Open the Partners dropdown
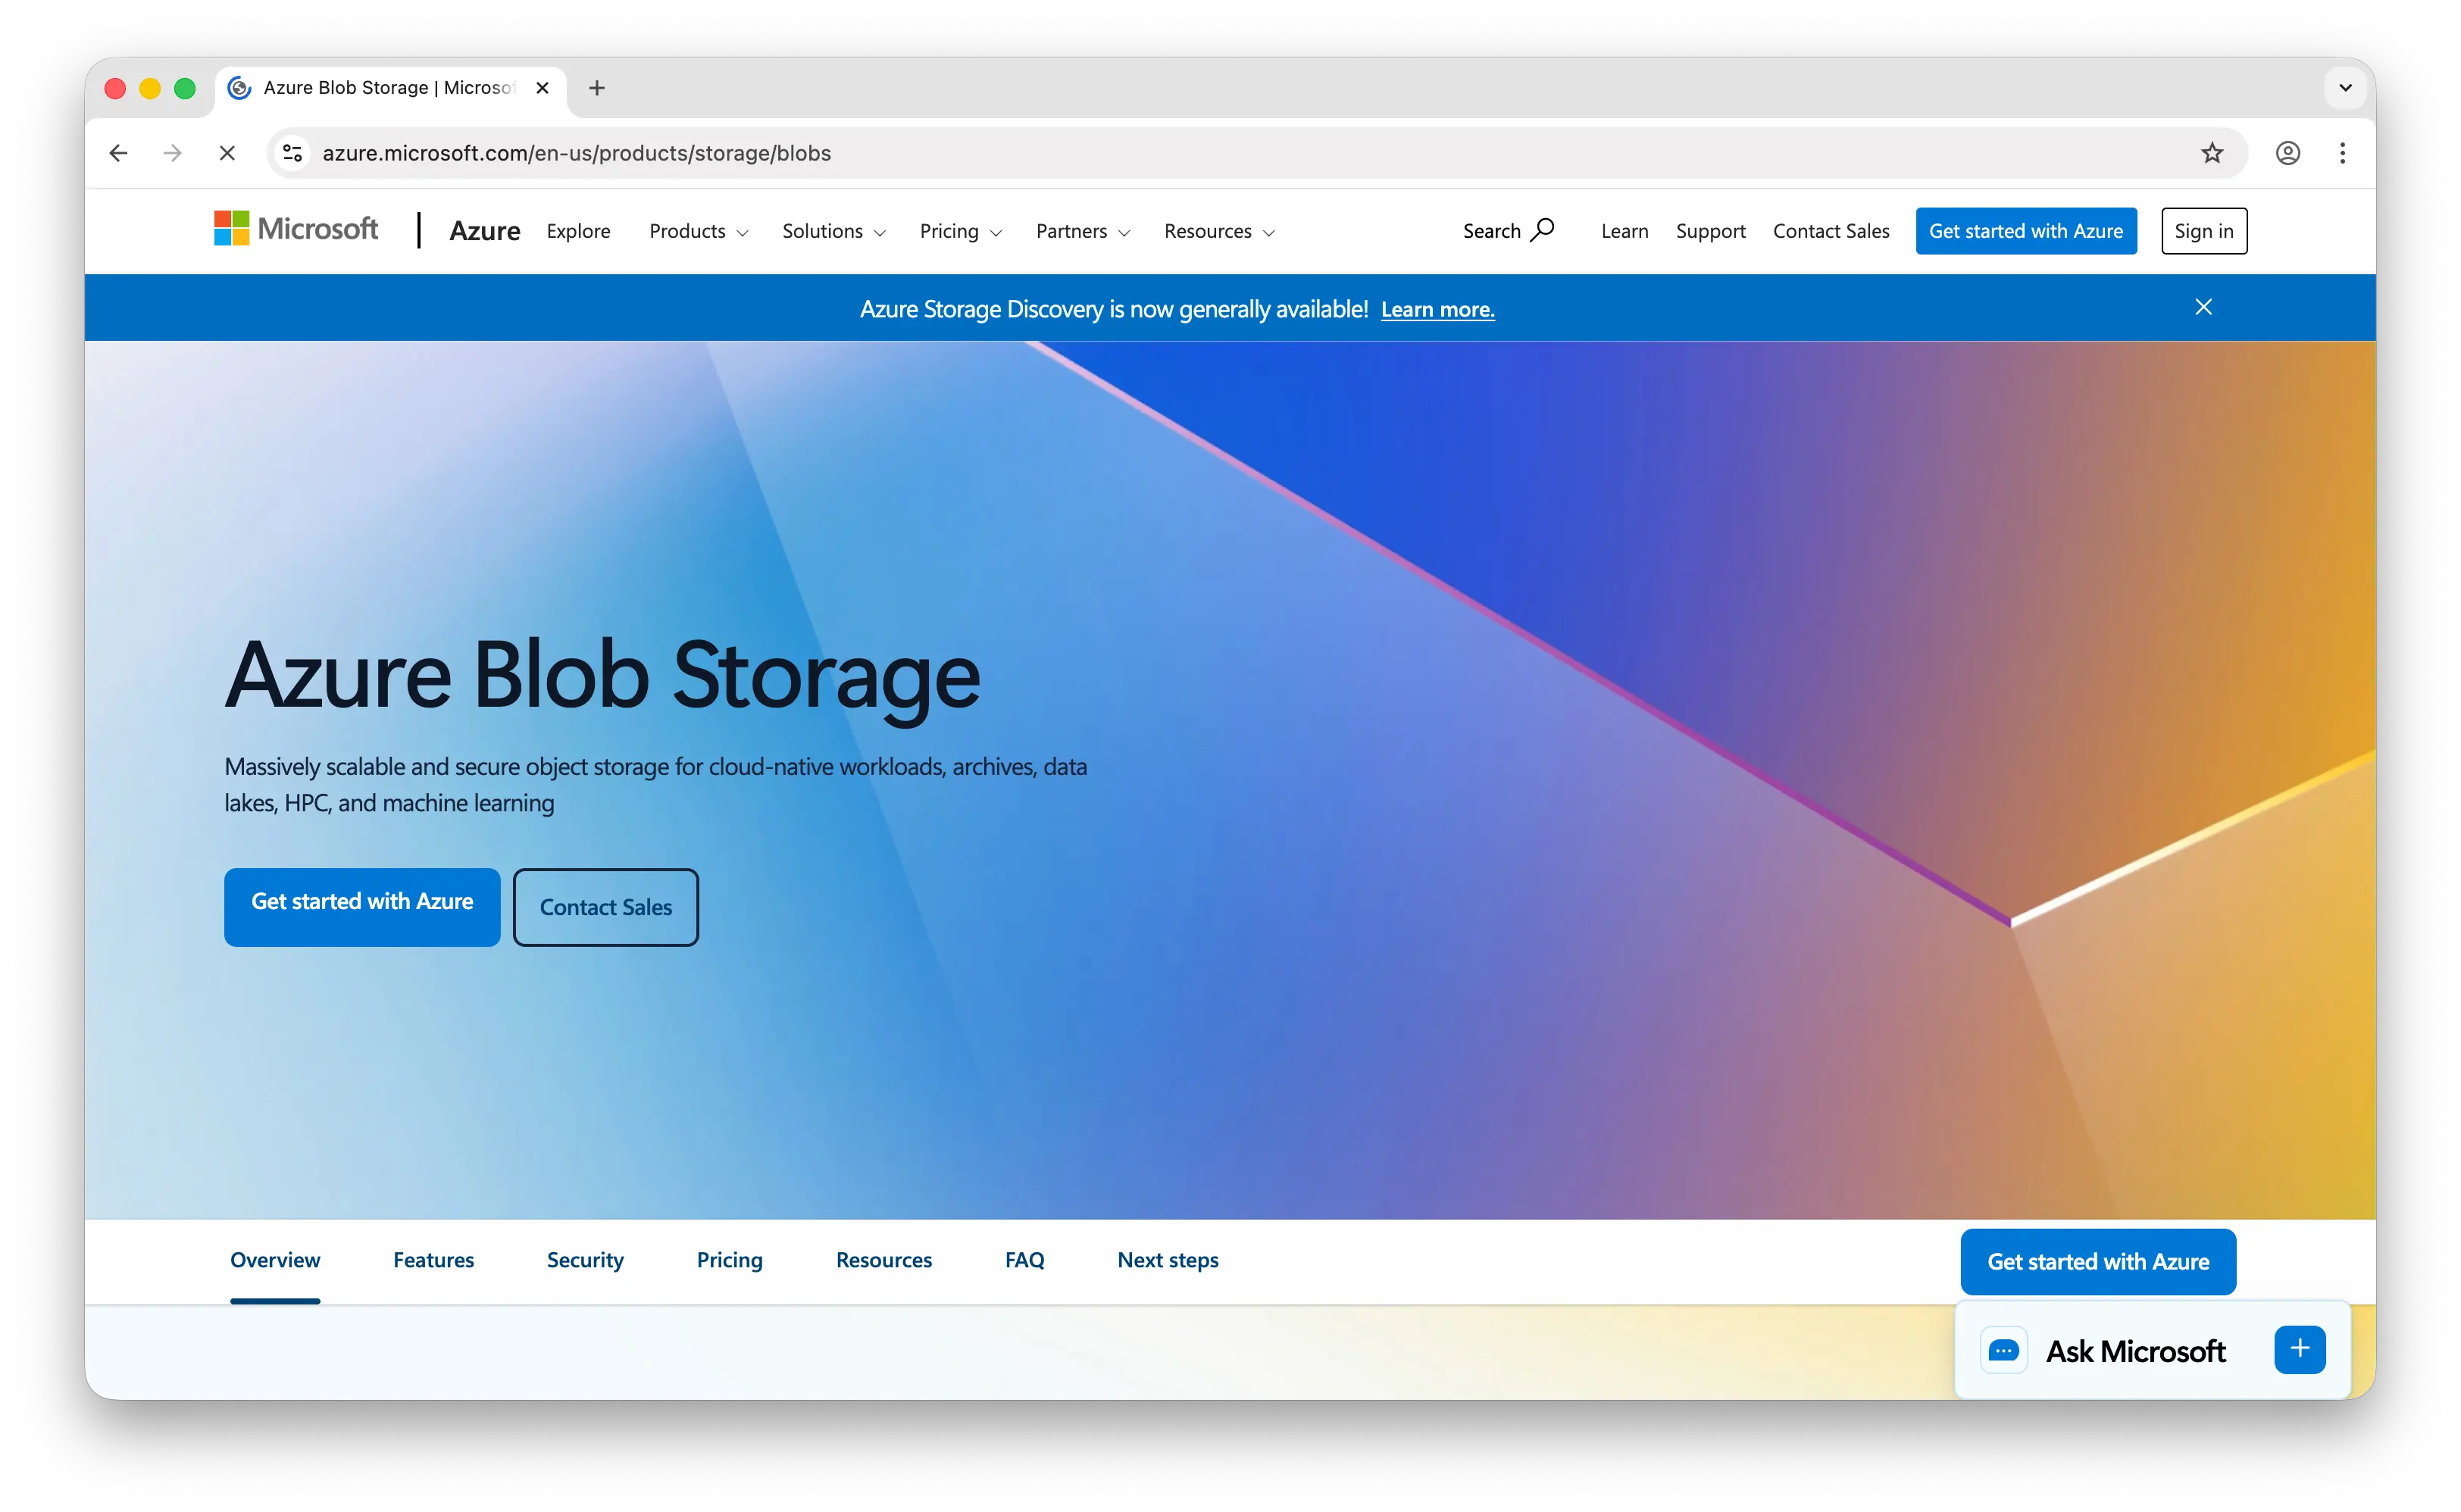The image size is (2461, 1512). pos(1081,231)
